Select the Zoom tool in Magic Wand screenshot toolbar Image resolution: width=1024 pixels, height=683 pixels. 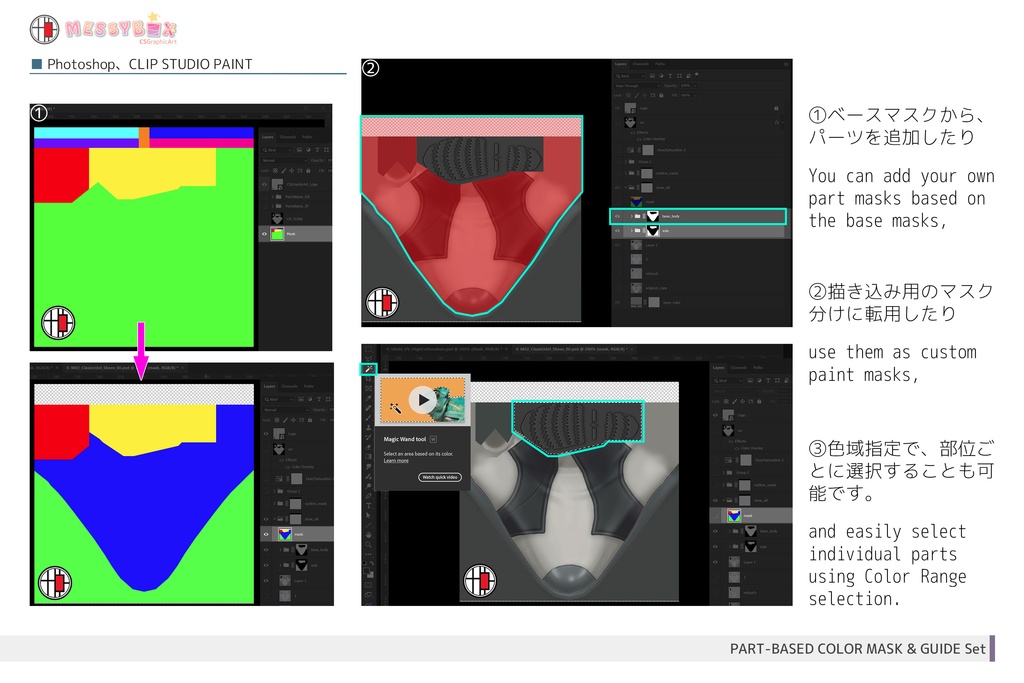pos(368,545)
